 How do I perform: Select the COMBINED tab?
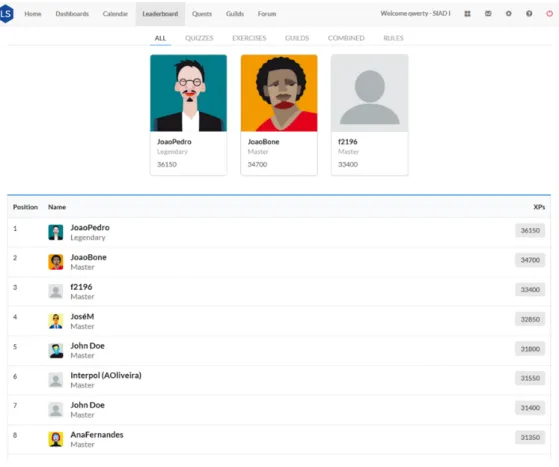pyautogui.click(x=346, y=38)
